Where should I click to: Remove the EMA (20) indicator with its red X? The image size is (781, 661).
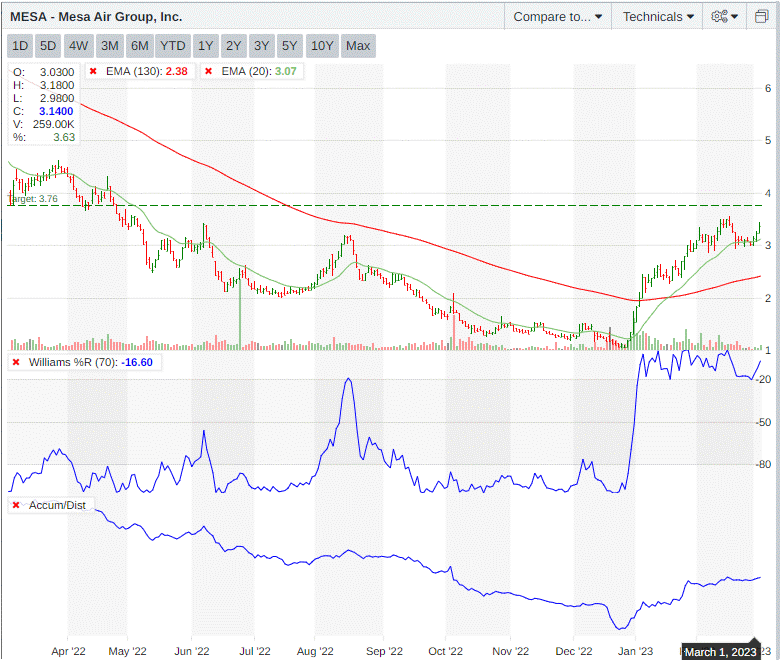[209, 72]
